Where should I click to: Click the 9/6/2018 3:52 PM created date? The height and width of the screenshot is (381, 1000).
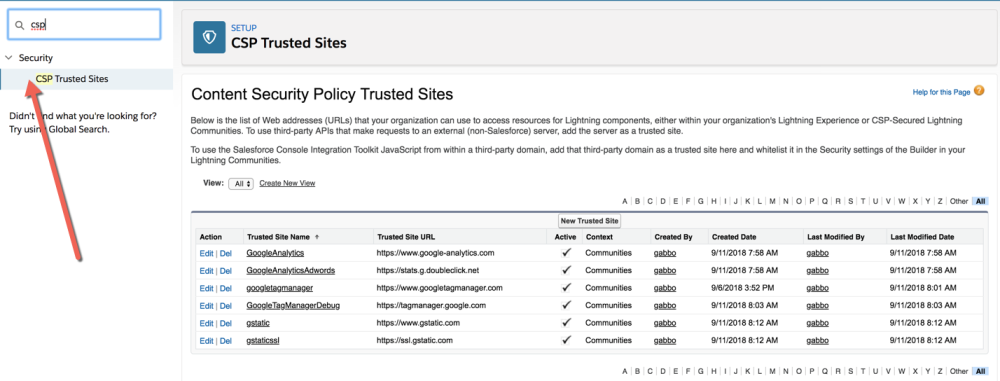coord(742,288)
